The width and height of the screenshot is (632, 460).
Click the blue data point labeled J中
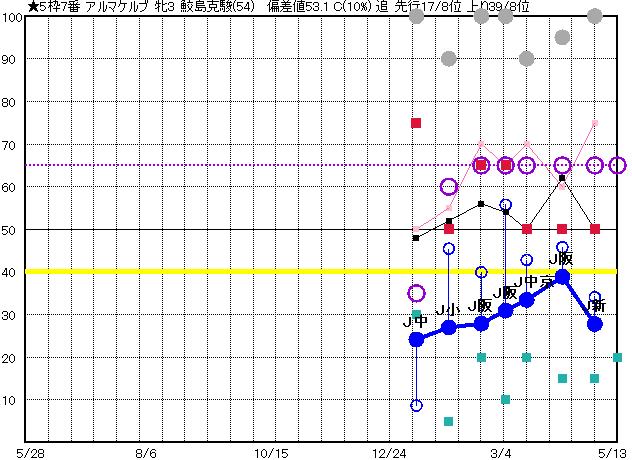click(x=416, y=339)
